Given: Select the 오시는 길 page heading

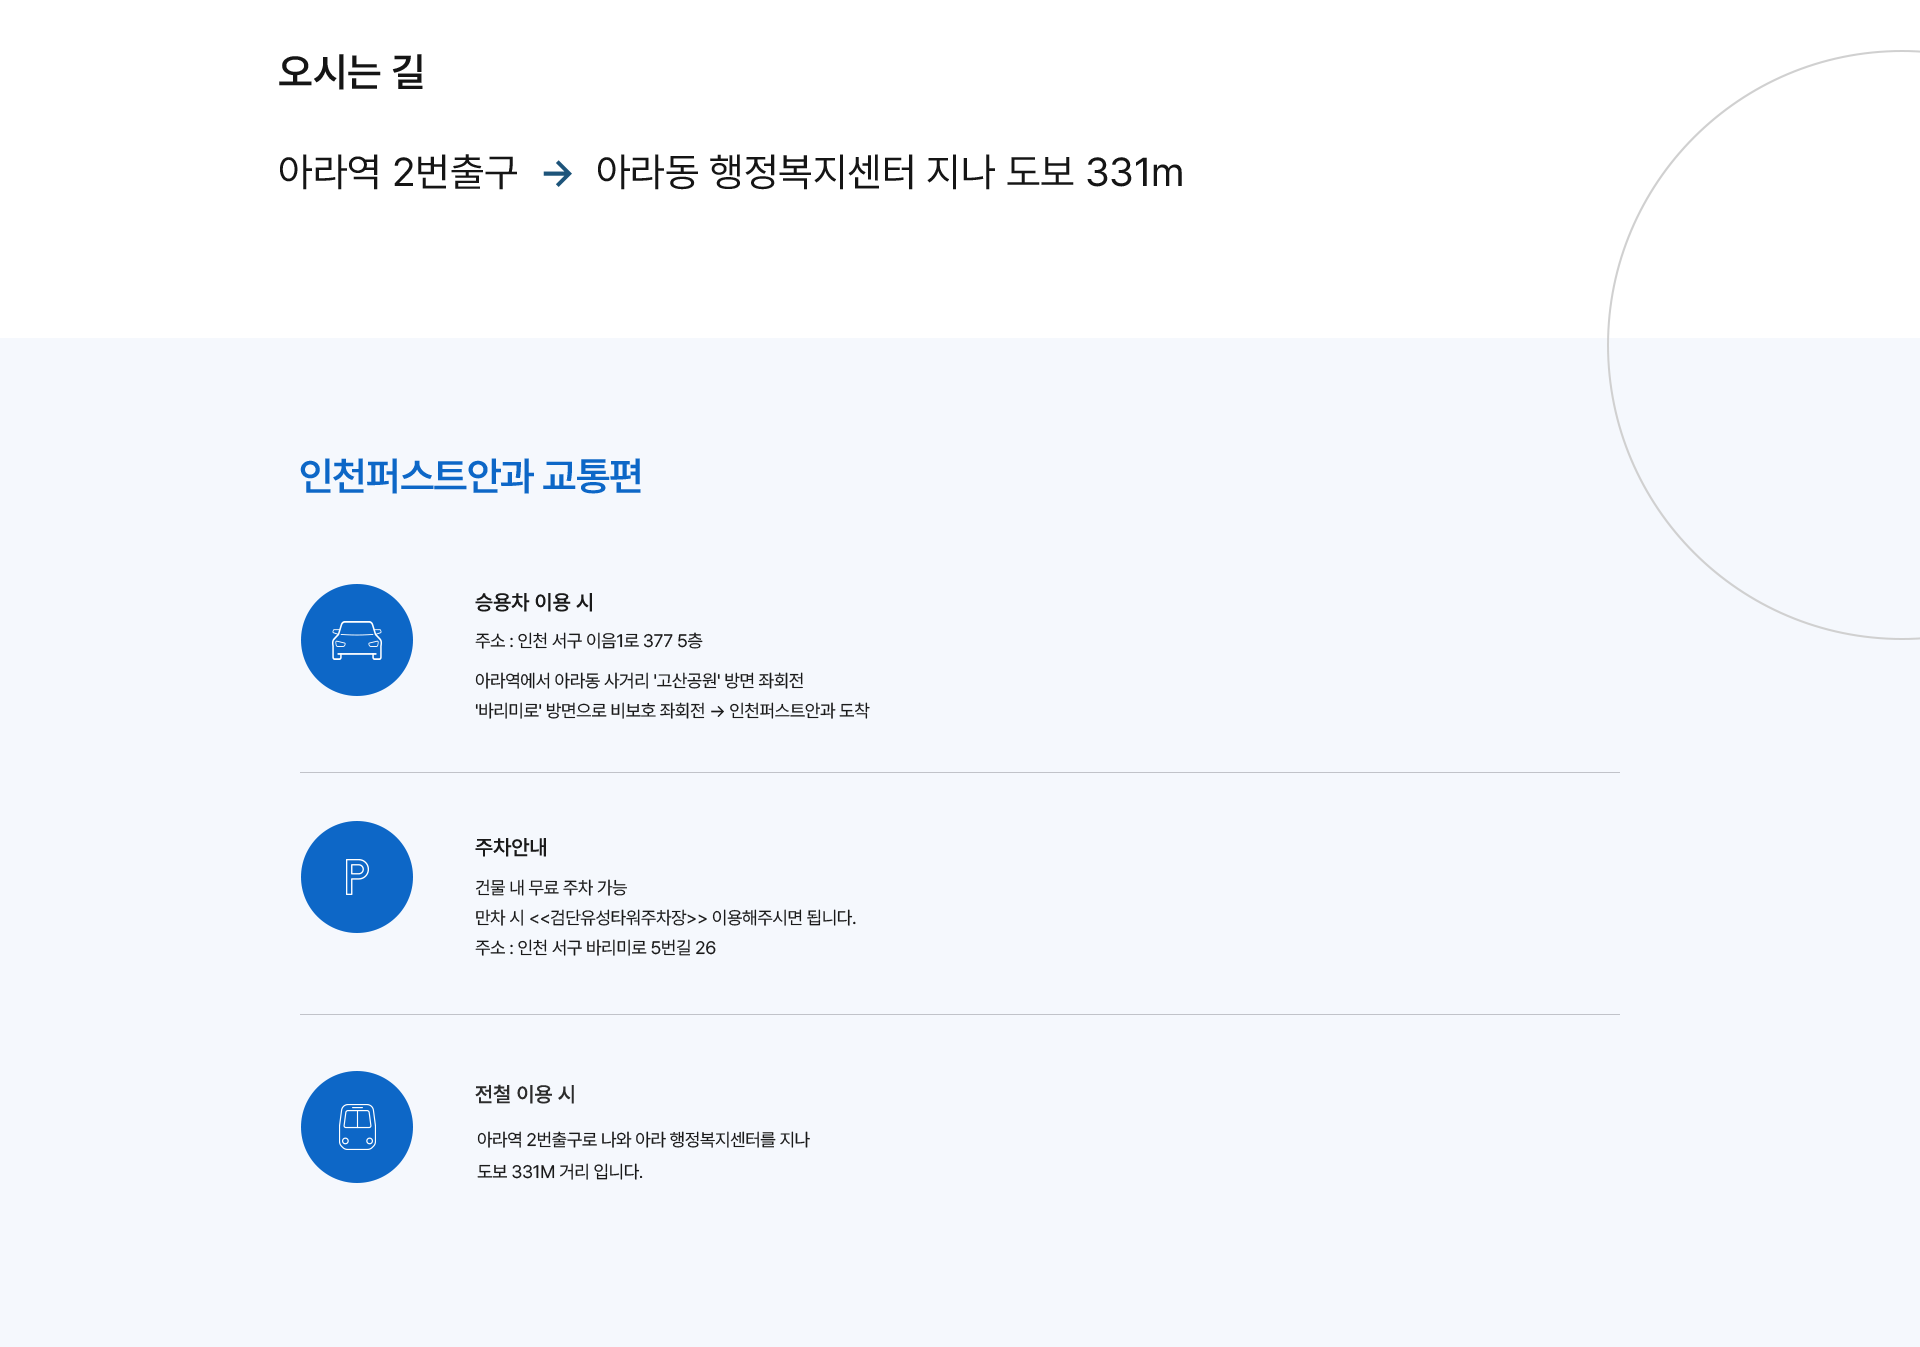Looking at the screenshot, I should (351, 72).
